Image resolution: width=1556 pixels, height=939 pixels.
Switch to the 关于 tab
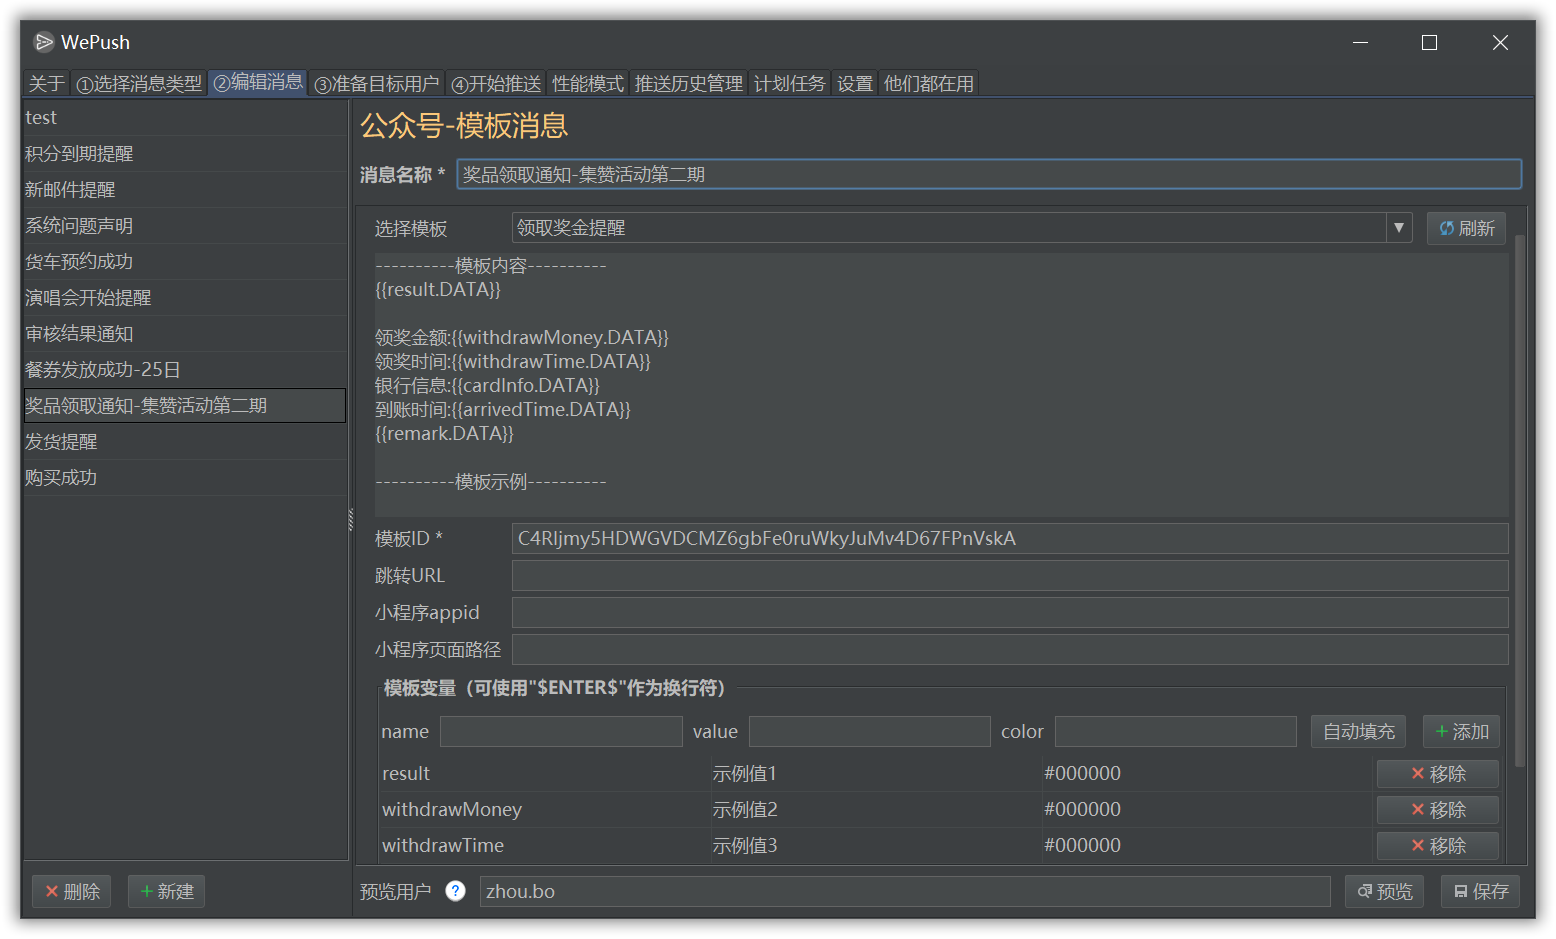[46, 84]
